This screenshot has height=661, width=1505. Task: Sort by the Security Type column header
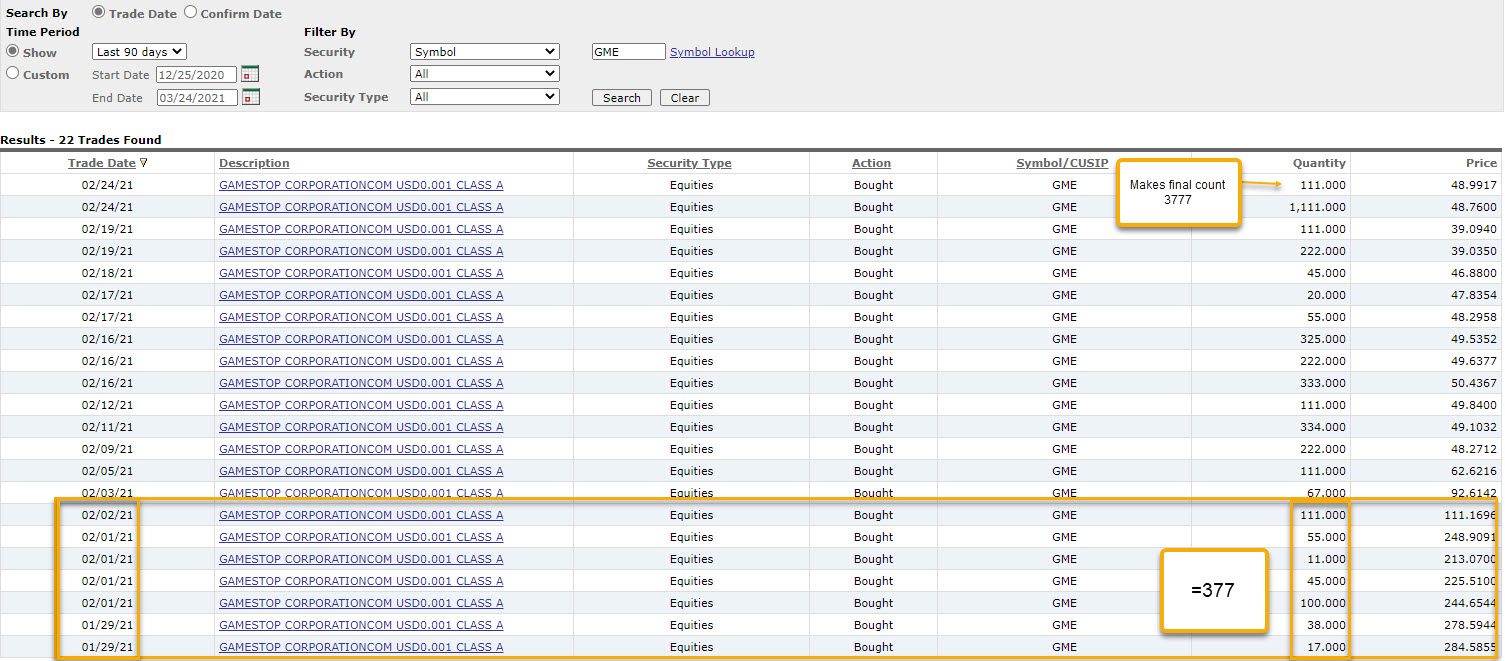pos(689,163)
